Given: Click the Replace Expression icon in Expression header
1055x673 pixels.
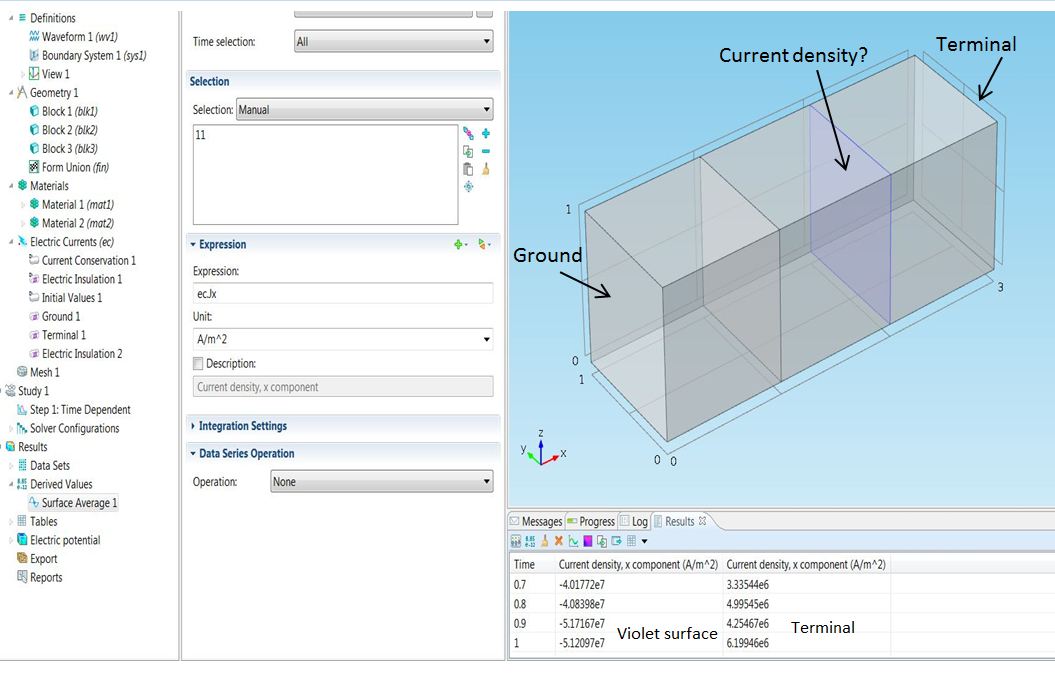Looking at the screenshot, I should click(484, 244).
